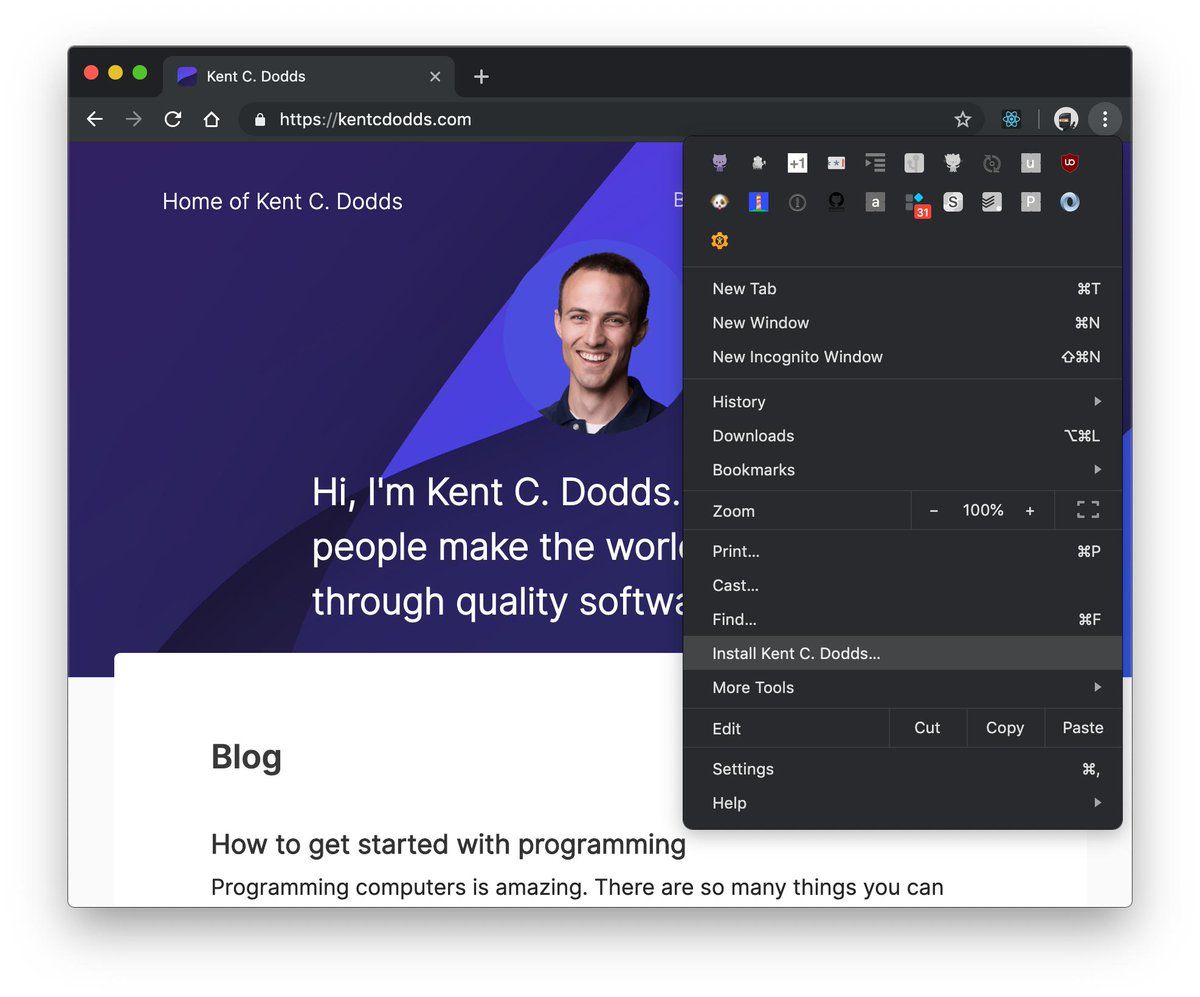Open a new tab with the plus button
The width and height of the screenshot is (1200, 997).
coord(481,77)
